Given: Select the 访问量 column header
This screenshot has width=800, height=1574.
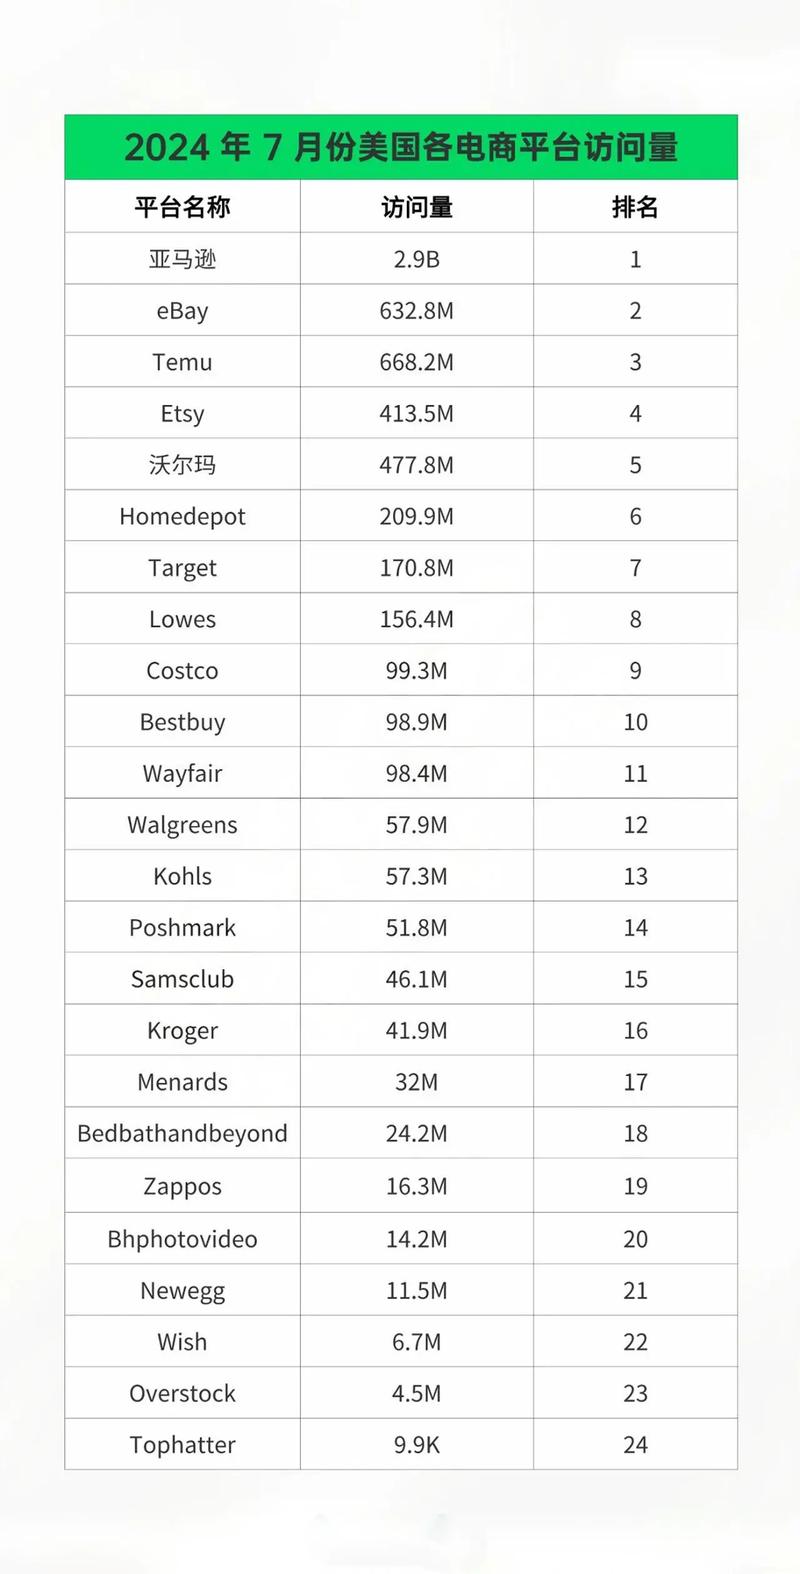Looking at the screenshot, I should (416, 207).
